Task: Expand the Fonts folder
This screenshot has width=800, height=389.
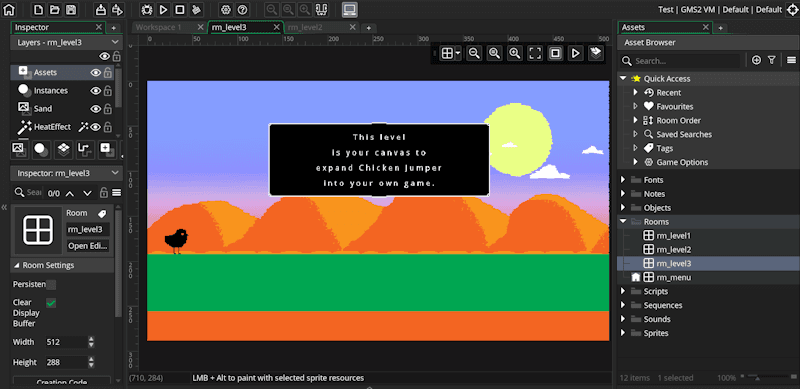Action: [622, 180]
